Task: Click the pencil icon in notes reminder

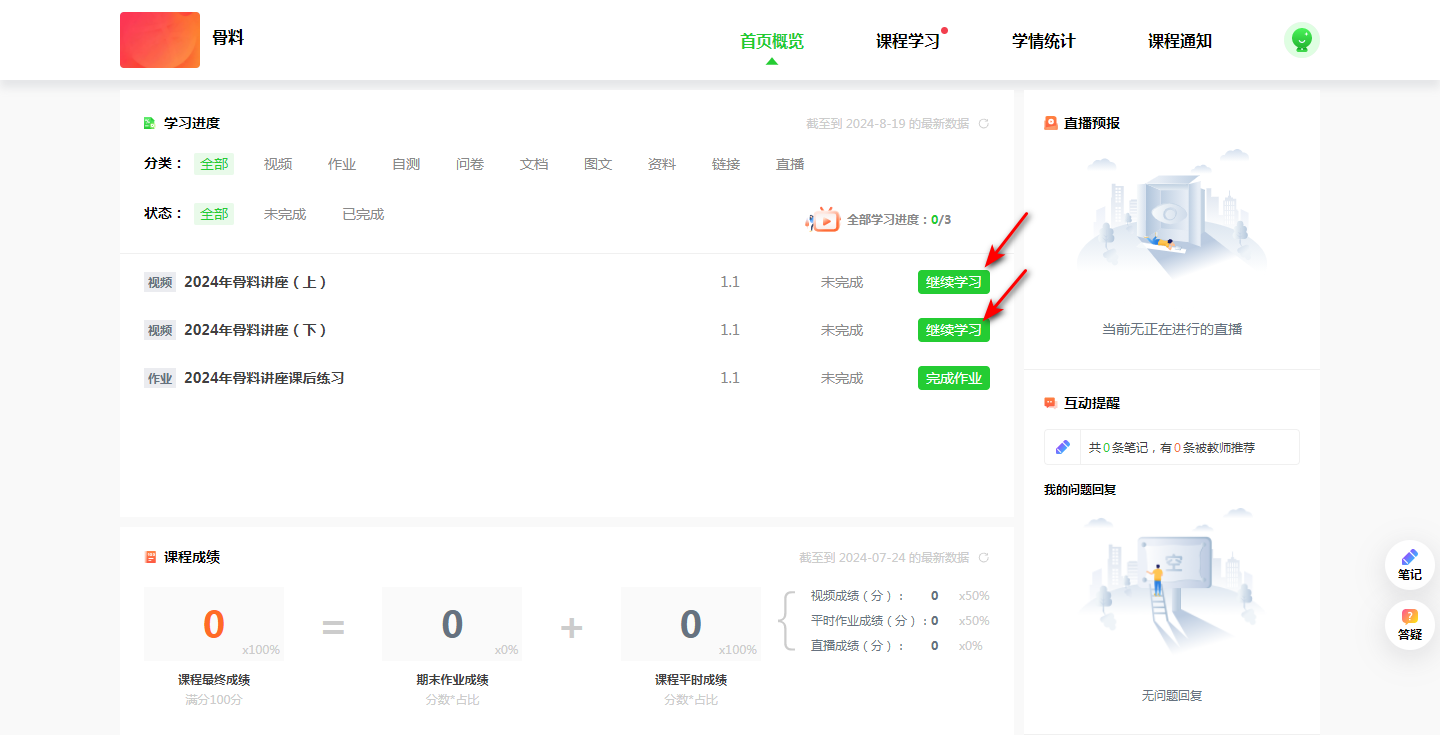Action: [1063, 448]
